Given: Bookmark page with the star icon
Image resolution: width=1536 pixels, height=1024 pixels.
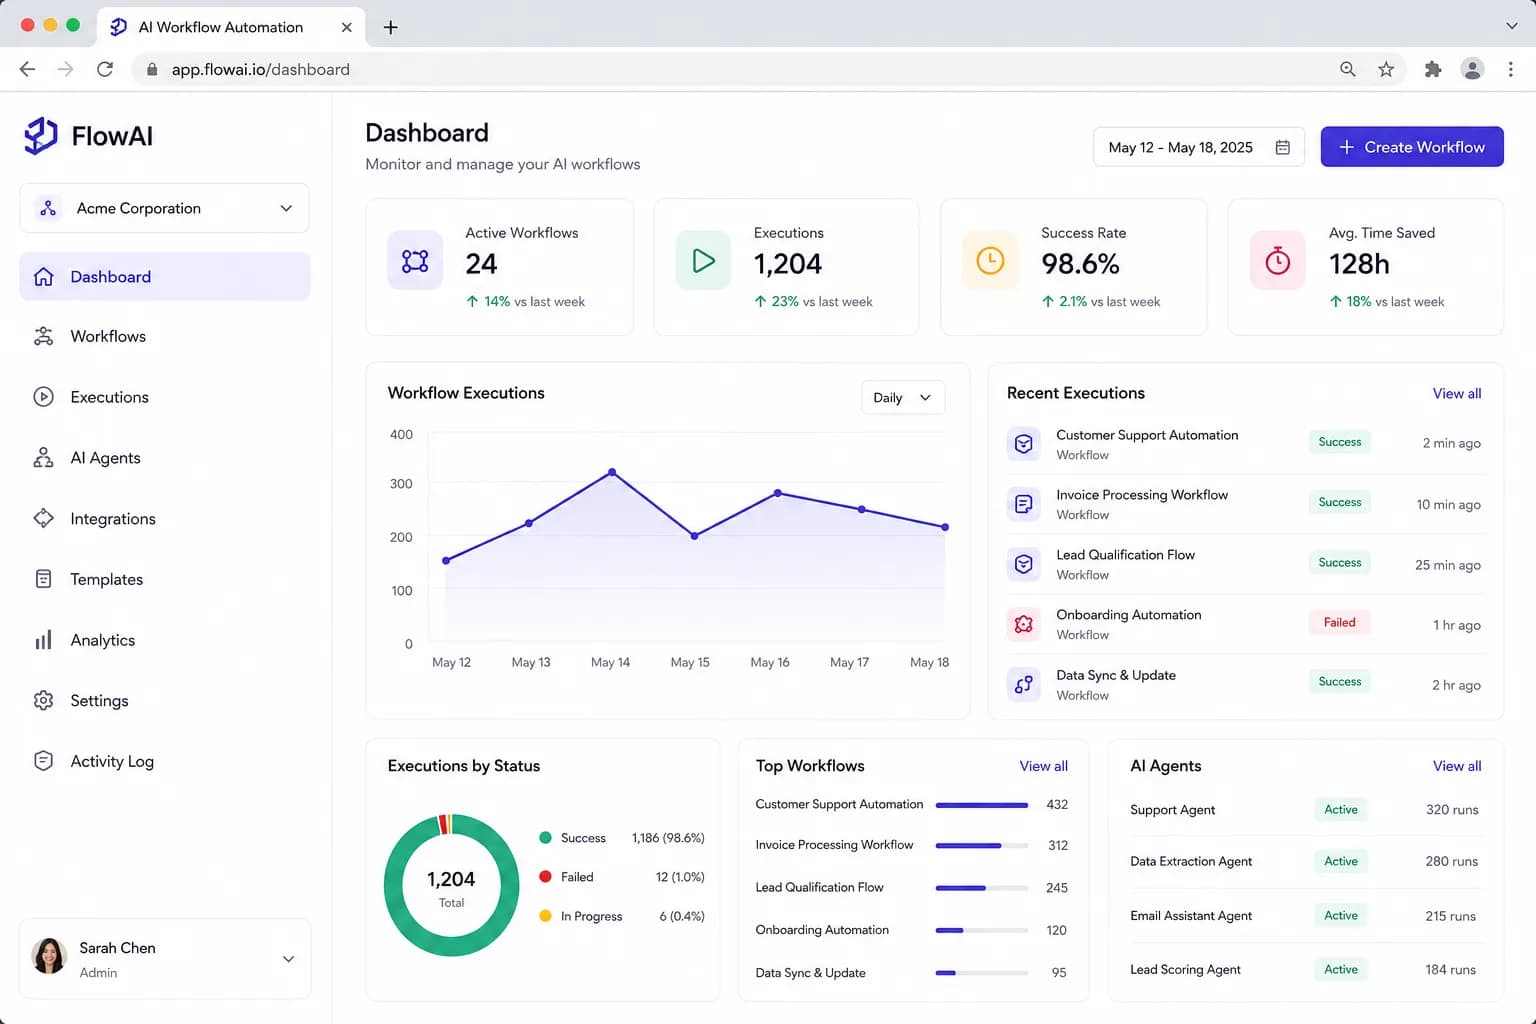Looking at the screenshot, I should (x=1386, y=69).
